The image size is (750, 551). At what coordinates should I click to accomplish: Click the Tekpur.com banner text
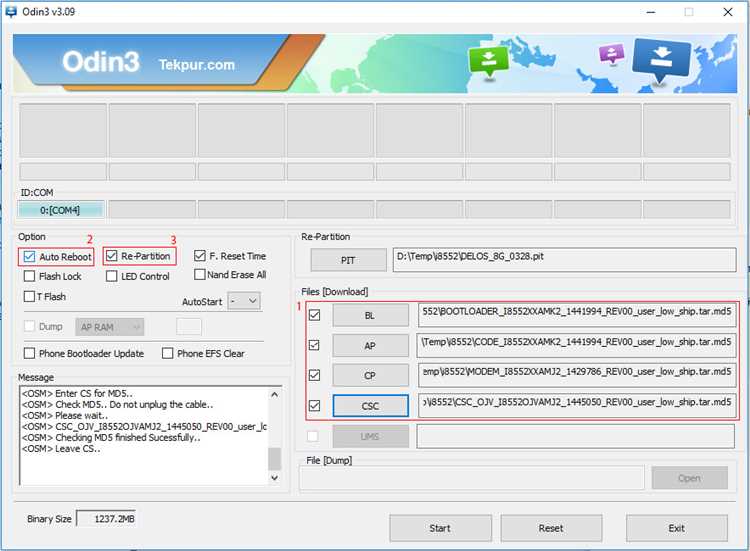coord(197,65)
